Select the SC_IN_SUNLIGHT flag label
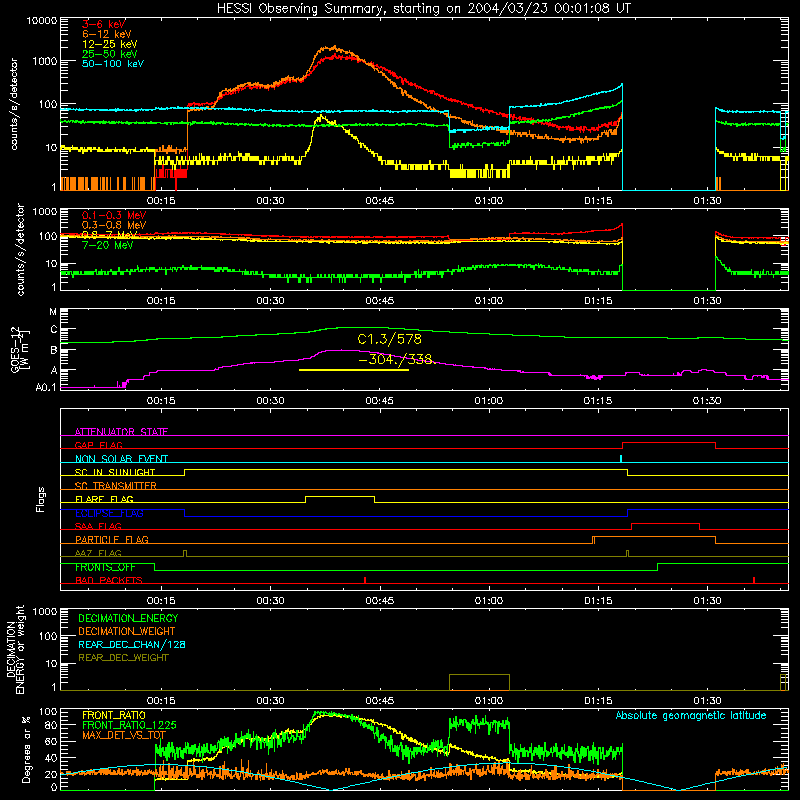800x800 pixels. click(x=115, y=472)
